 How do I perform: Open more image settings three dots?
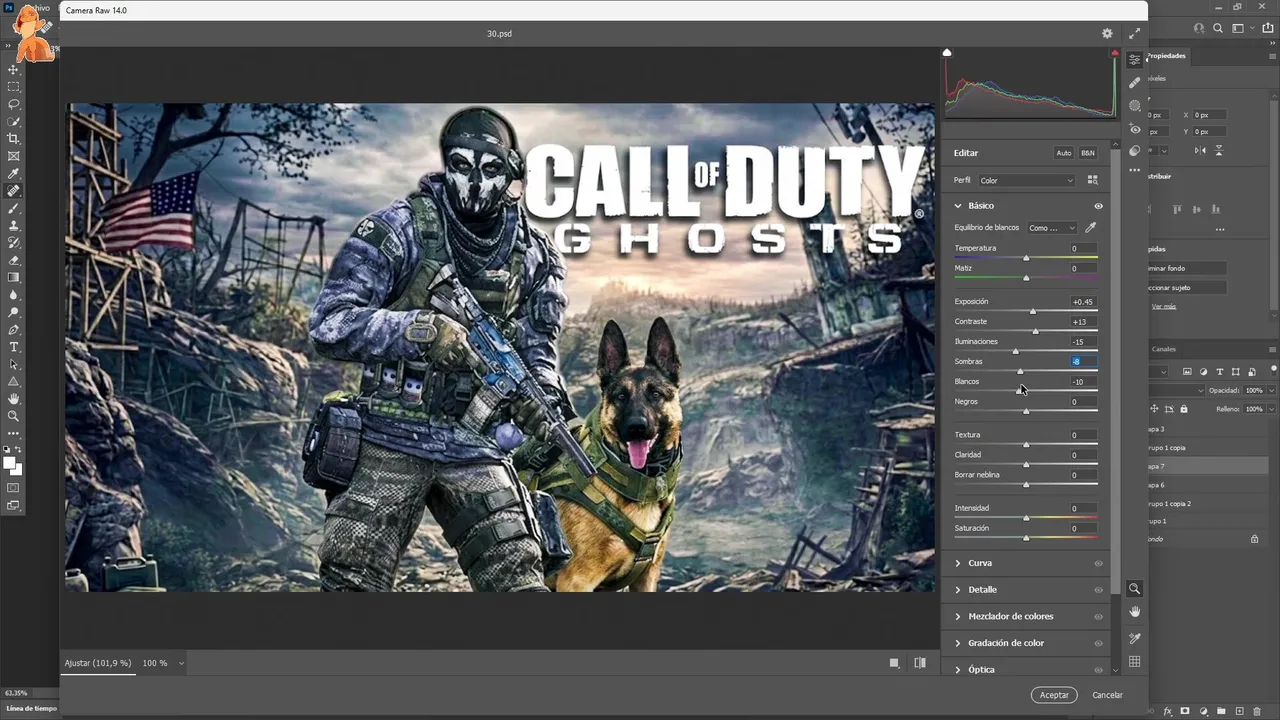click(1134, 171)
